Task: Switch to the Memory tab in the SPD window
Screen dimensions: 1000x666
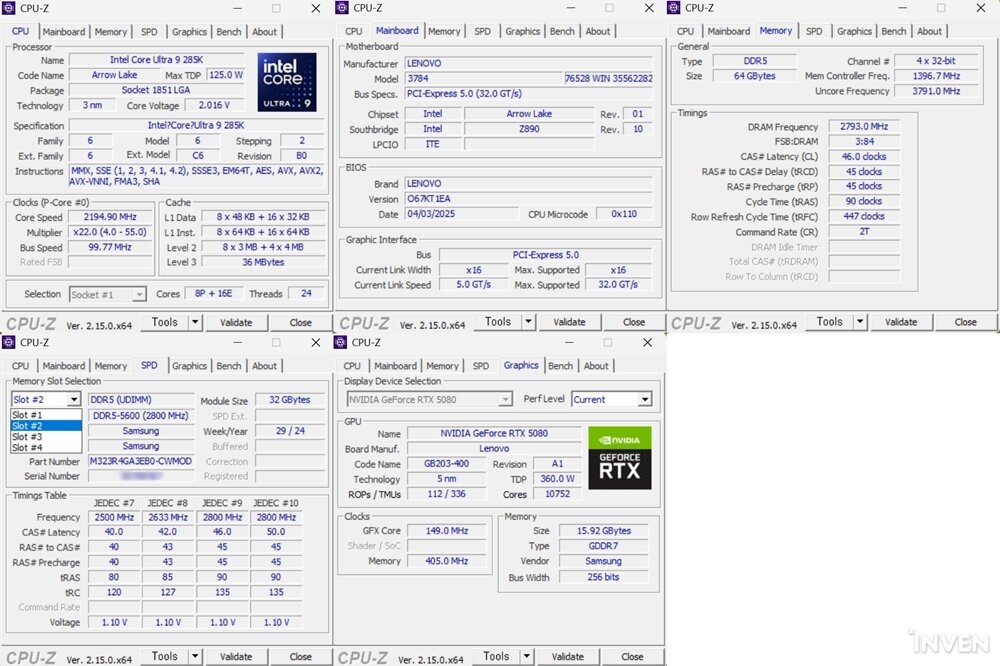Action: (x=111, y=366)
